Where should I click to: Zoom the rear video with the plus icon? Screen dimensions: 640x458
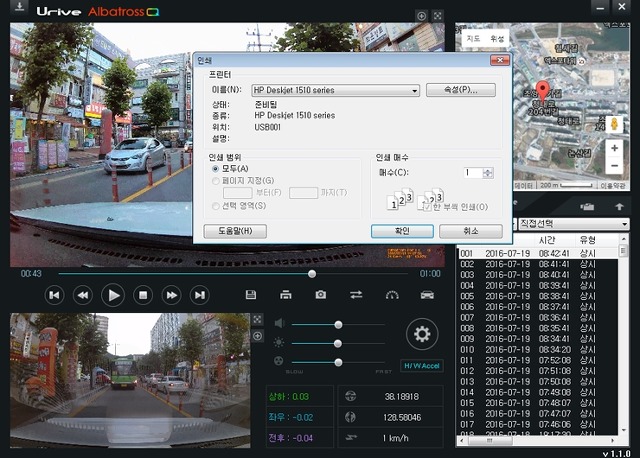click(257, 336)
